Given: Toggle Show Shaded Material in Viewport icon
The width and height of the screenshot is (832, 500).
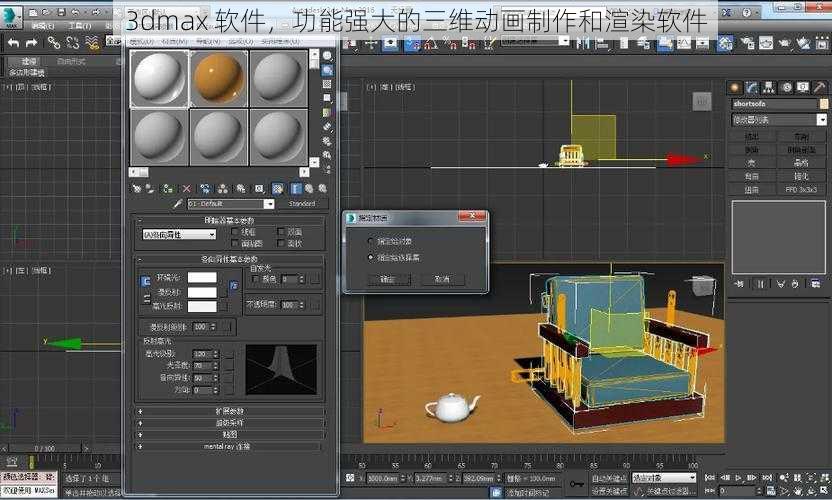Looking at the screenshot, I should [x=278, y=188].
